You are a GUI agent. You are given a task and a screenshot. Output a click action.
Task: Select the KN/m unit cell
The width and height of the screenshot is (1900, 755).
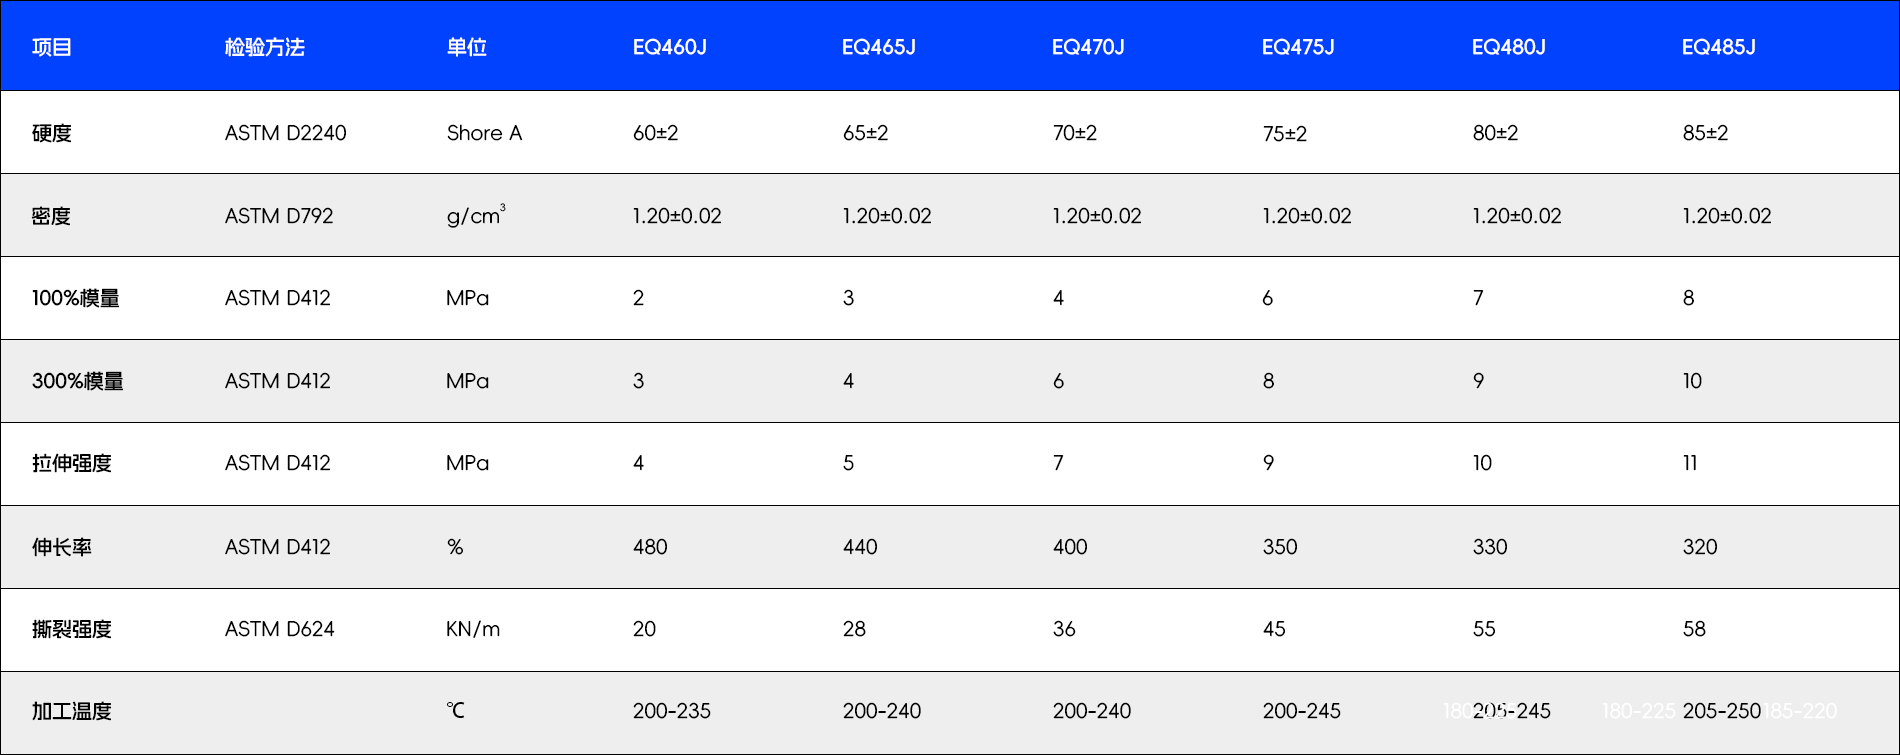(x=473, y=629)
